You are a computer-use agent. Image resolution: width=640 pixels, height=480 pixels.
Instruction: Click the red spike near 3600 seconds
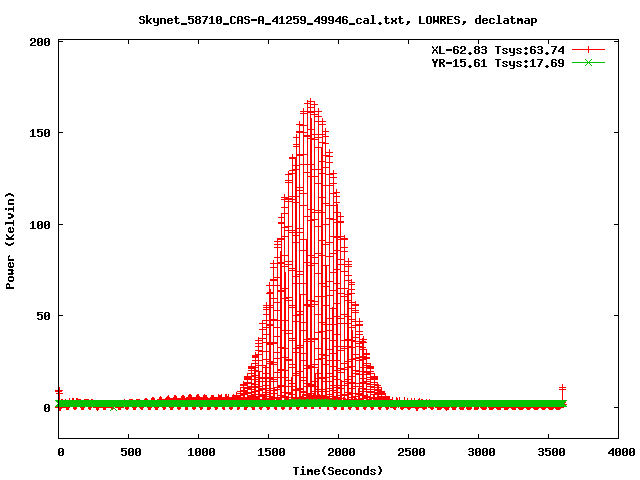click(x=562, y=393)
